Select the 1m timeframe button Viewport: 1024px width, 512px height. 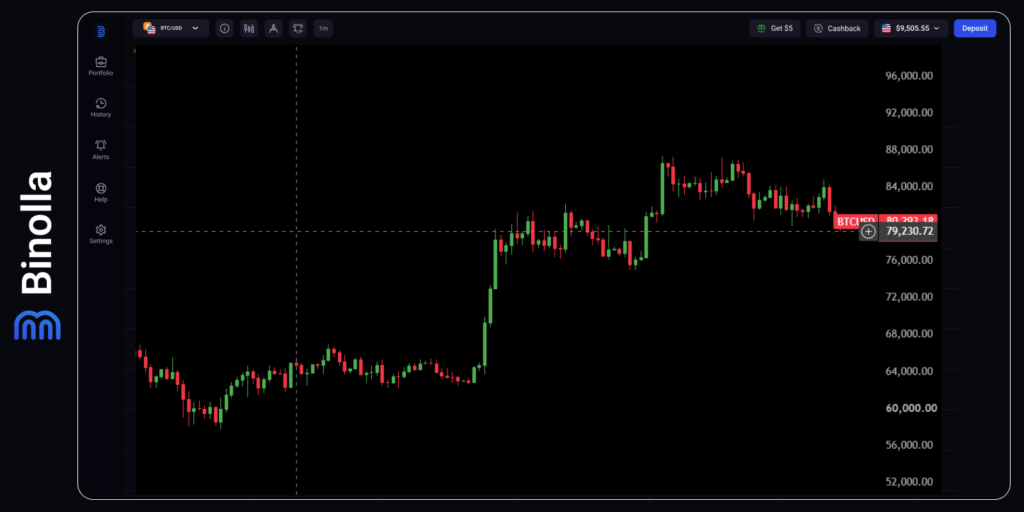(x=323, y=28)
